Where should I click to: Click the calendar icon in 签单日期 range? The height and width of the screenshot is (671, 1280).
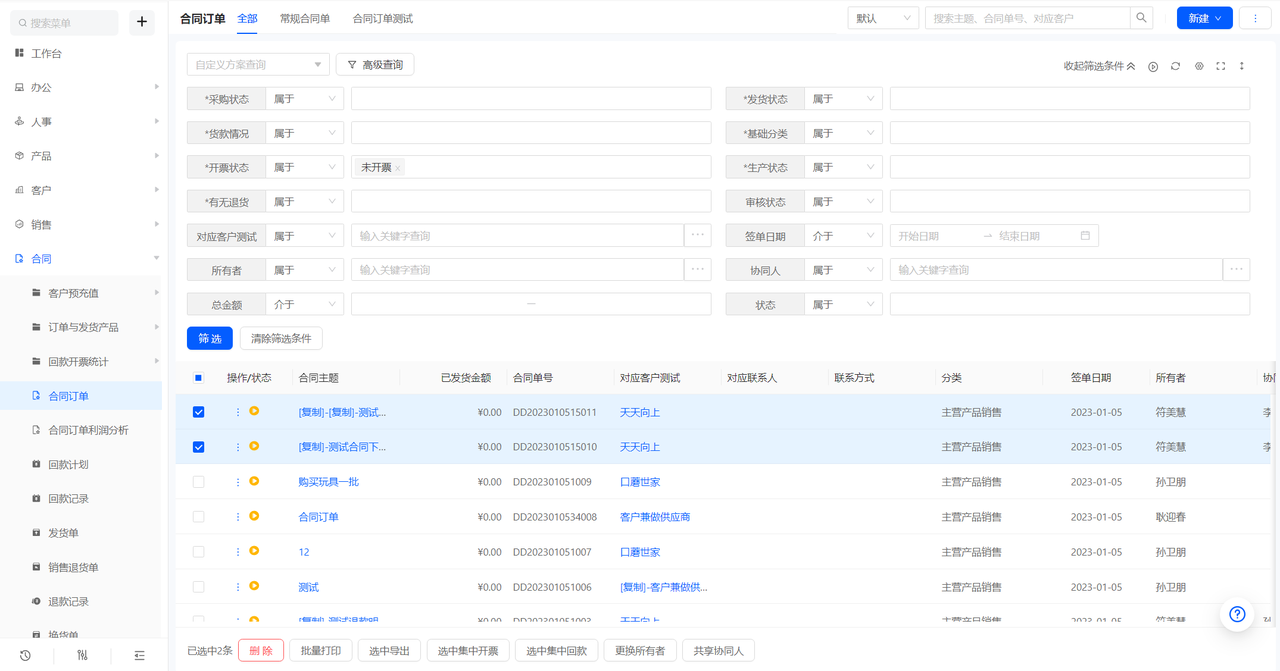pyautogui.click(x=1085, y=236)
